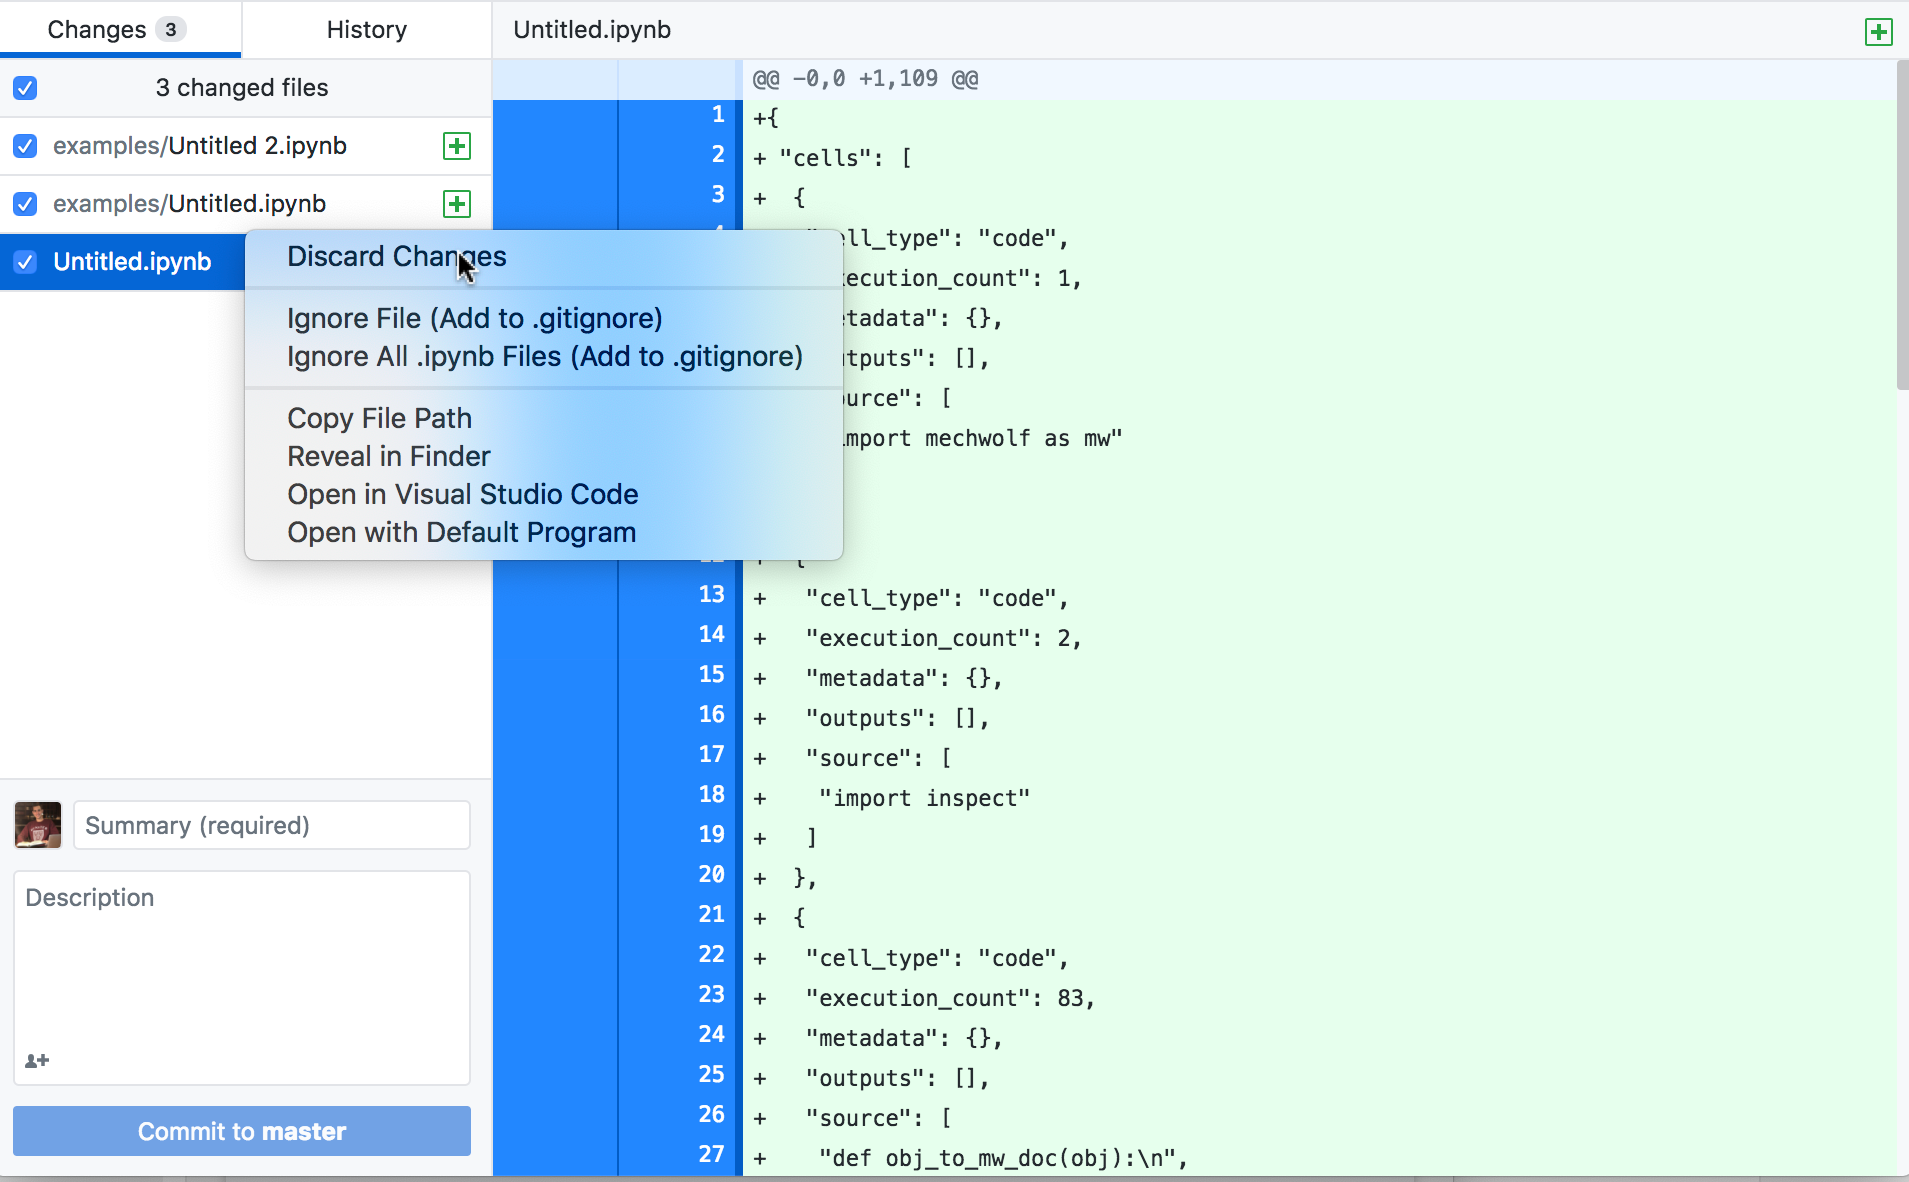Click the green plus icon beside examples/Untitled.ipynb
Screen dimensions: 1909x1182
[456, 203]
